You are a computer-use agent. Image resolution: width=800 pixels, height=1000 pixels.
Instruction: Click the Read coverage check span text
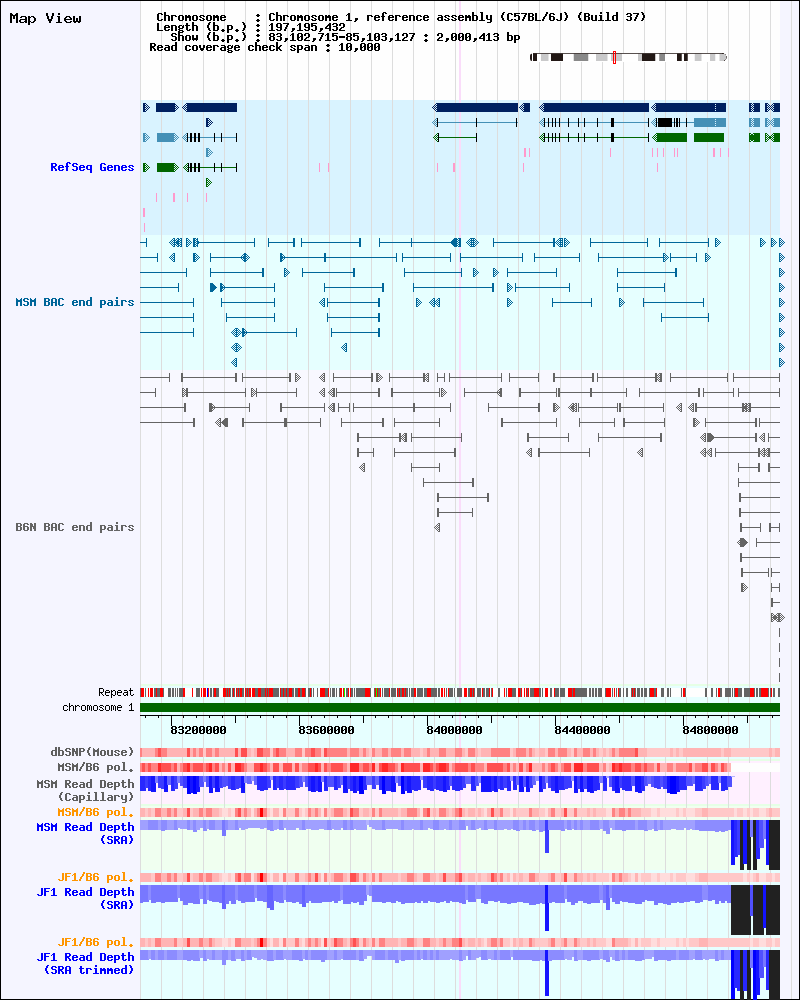(265, 47)
